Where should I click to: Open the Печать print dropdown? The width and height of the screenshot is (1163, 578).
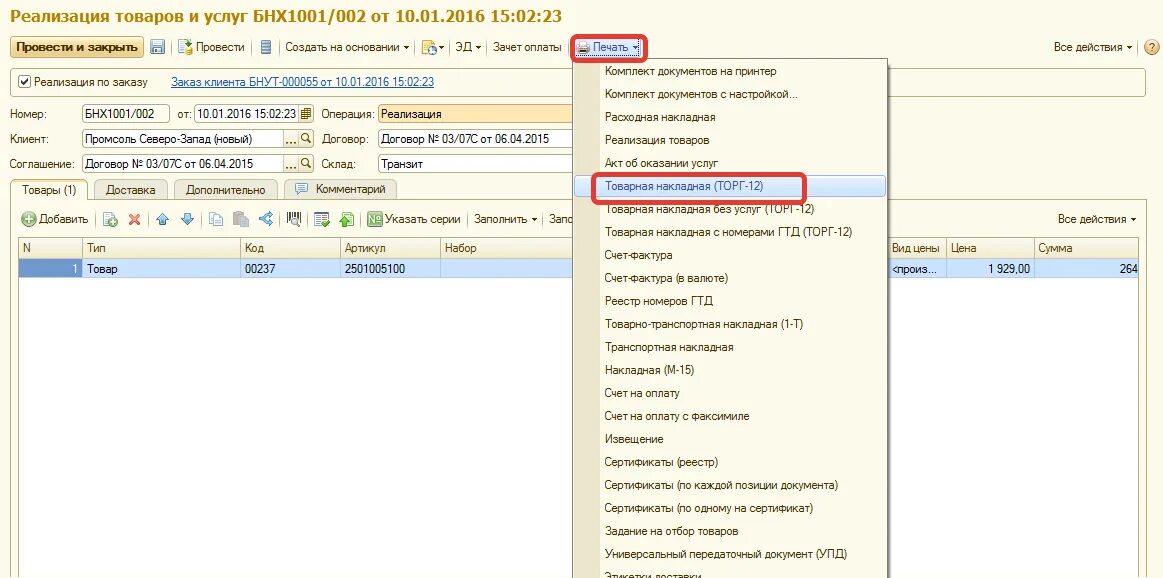tap(608, 47)
